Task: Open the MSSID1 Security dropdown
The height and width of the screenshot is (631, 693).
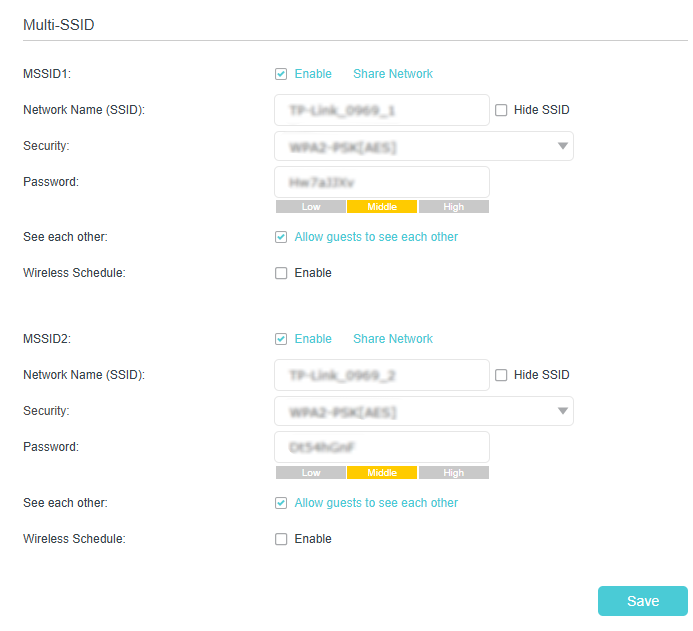Action: (424, 146)
